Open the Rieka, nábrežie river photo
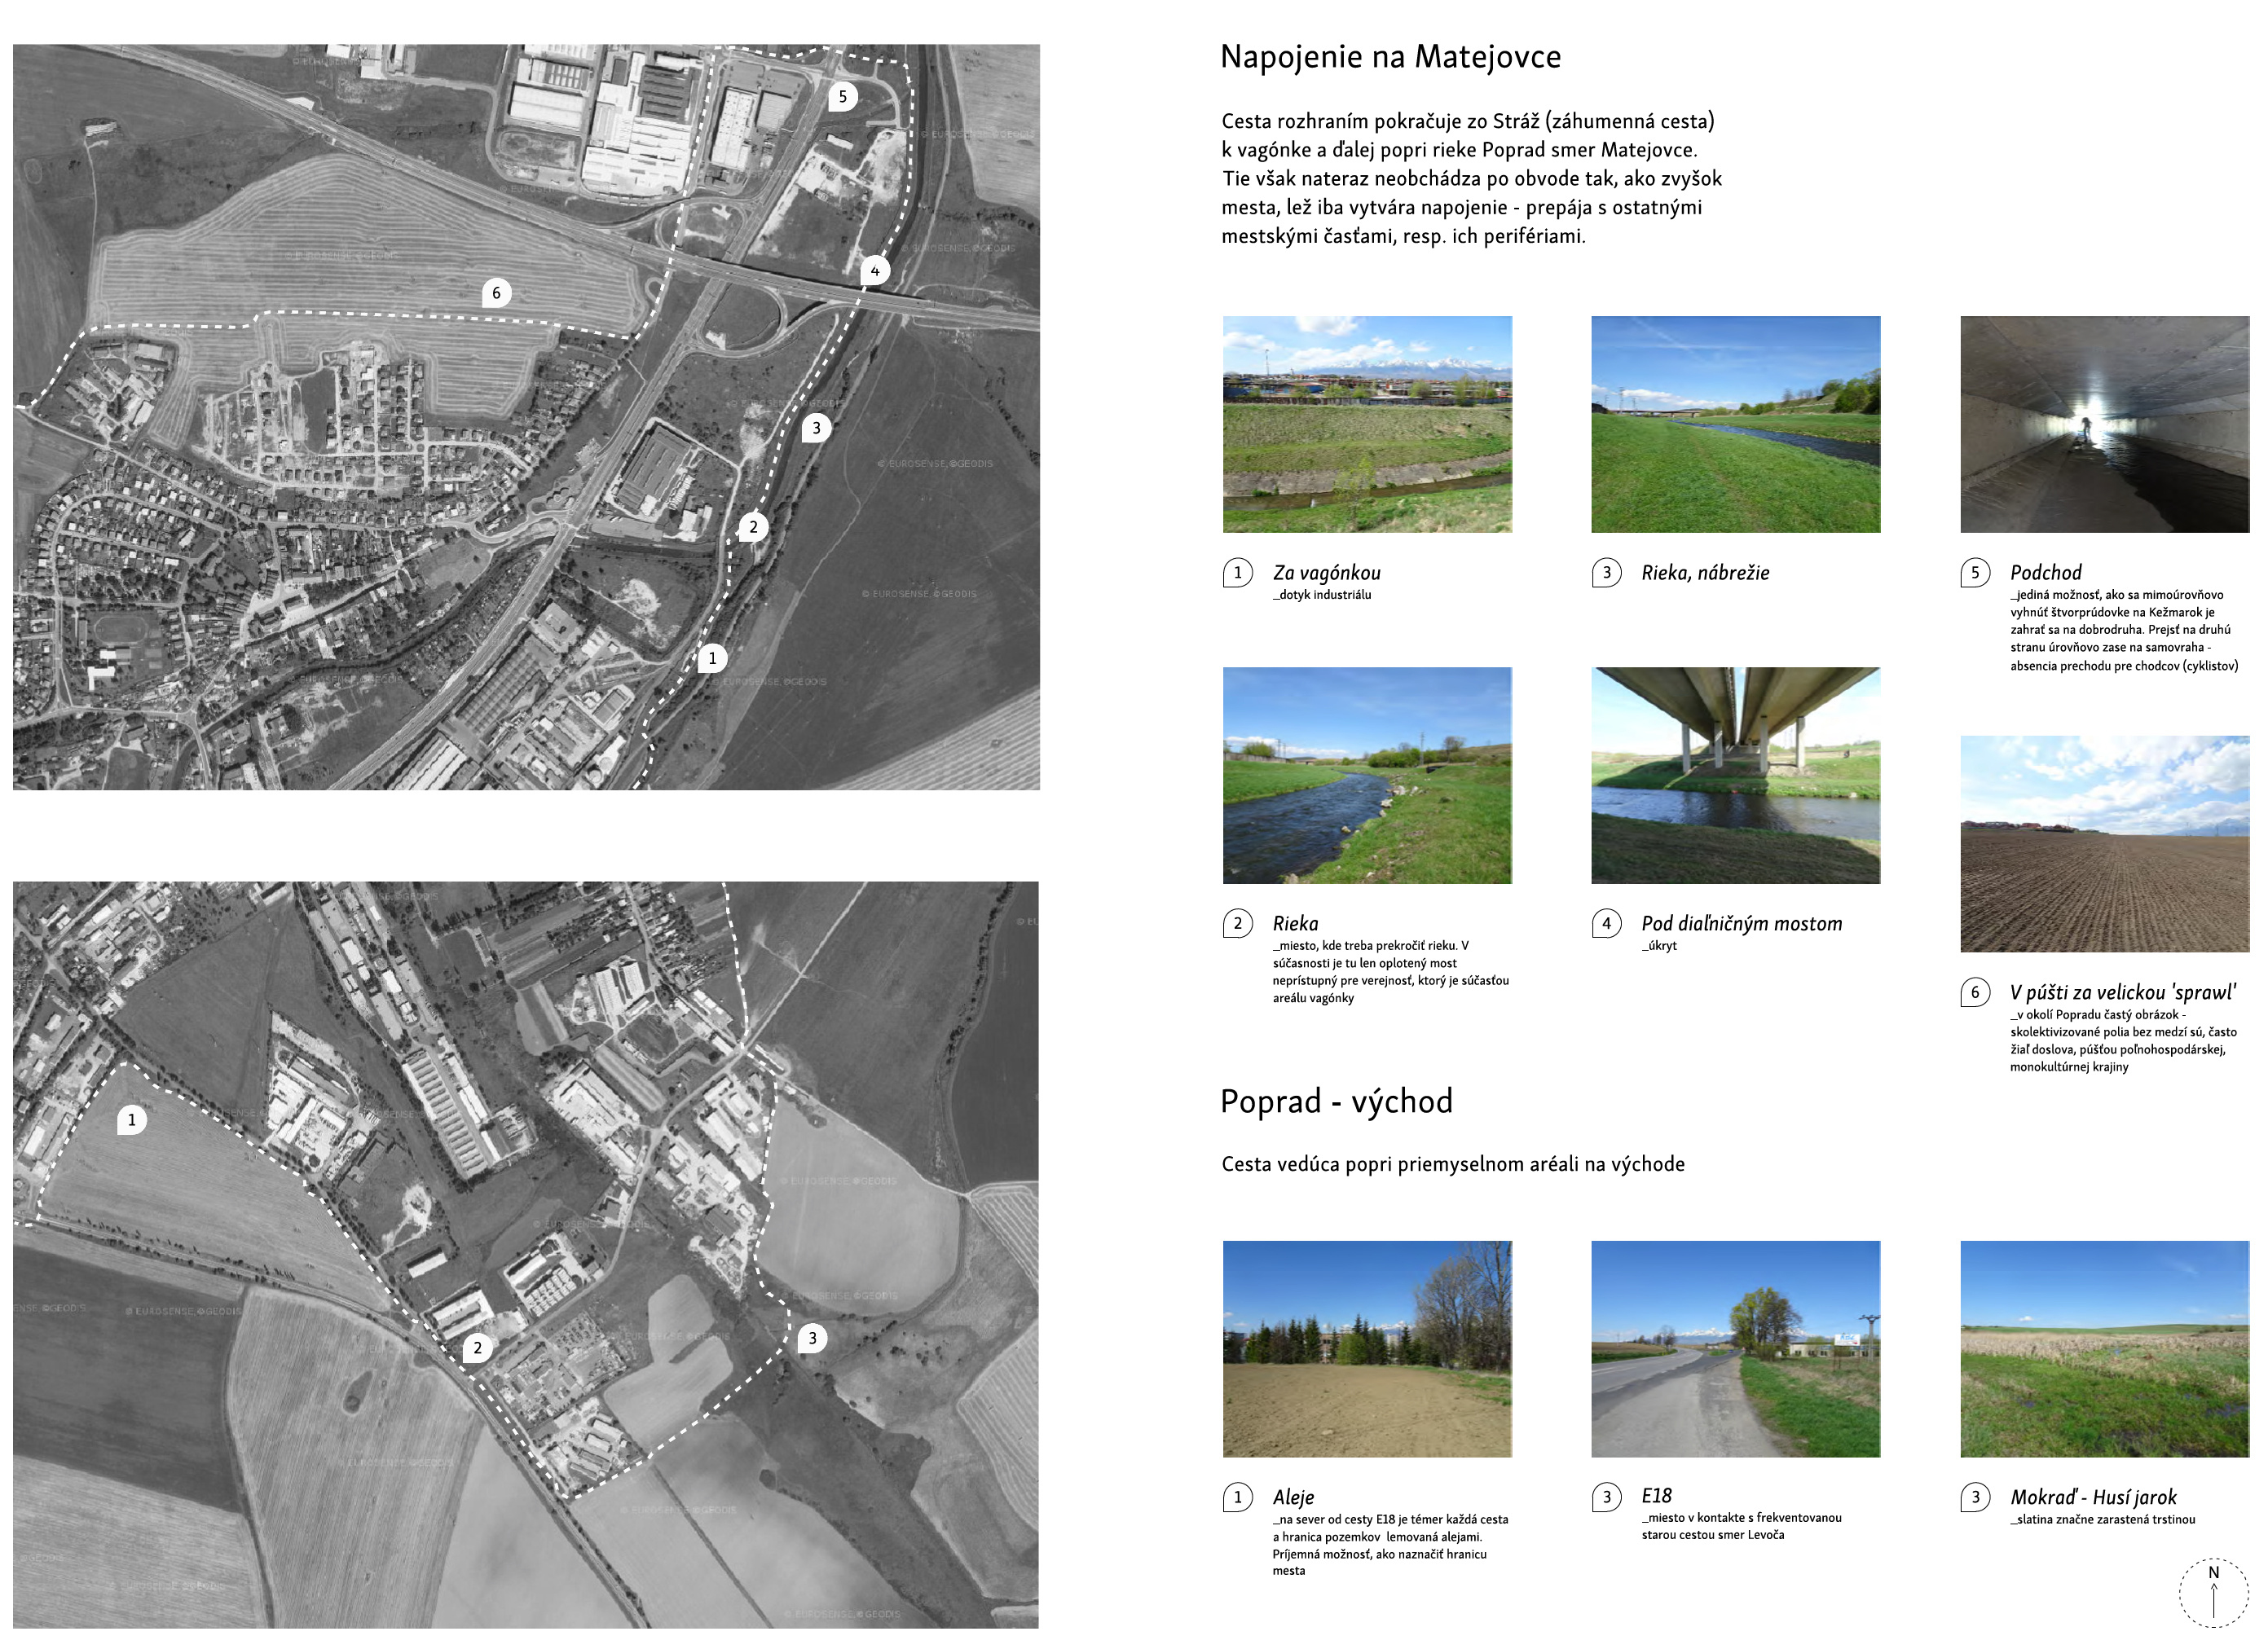Viewport: 2268px width, 1649px height. point(1735,424)
